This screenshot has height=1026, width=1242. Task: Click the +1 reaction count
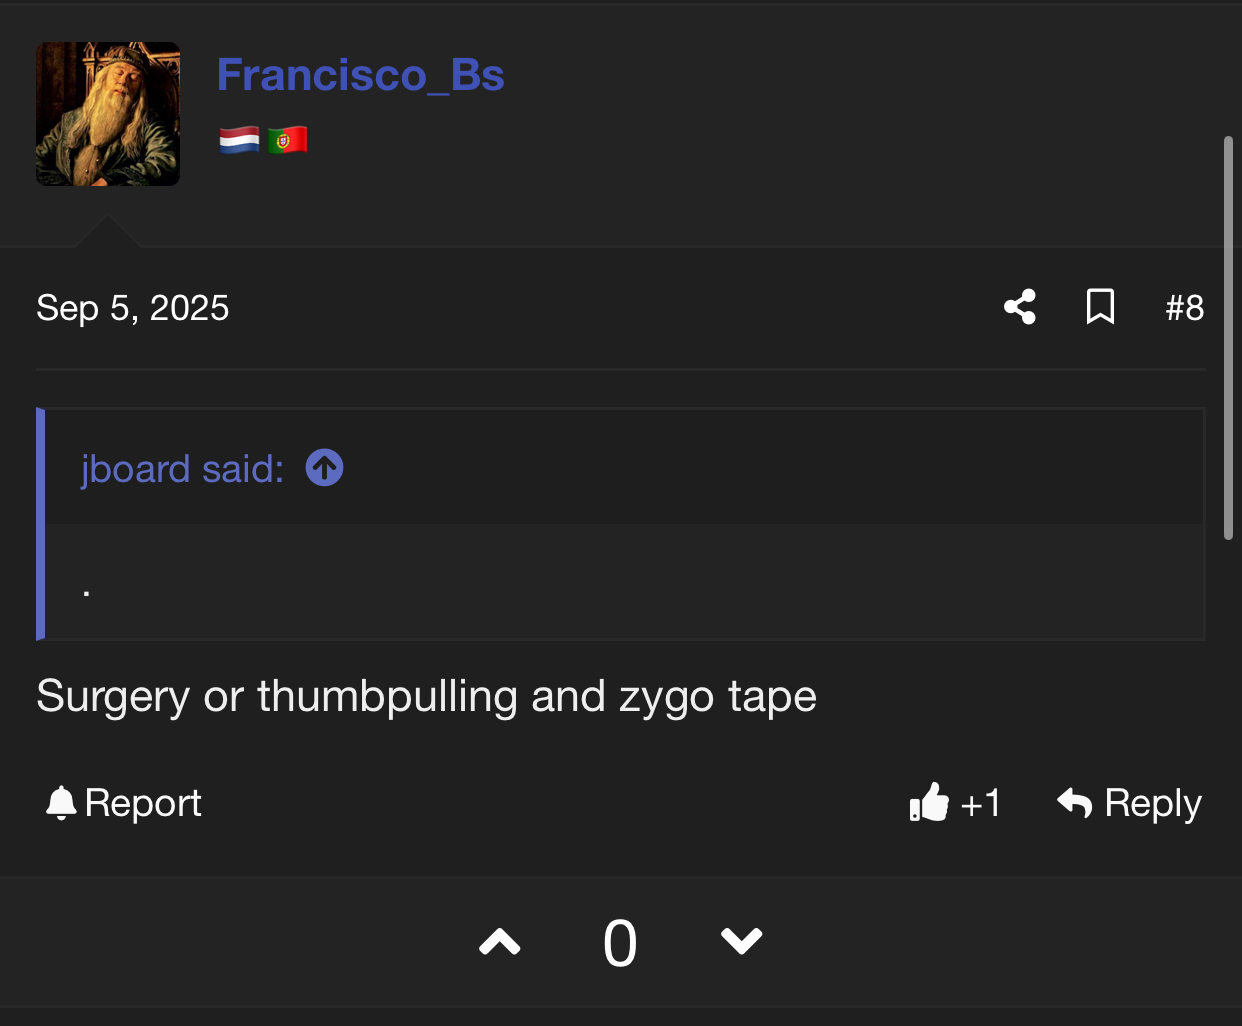point(980,803)
